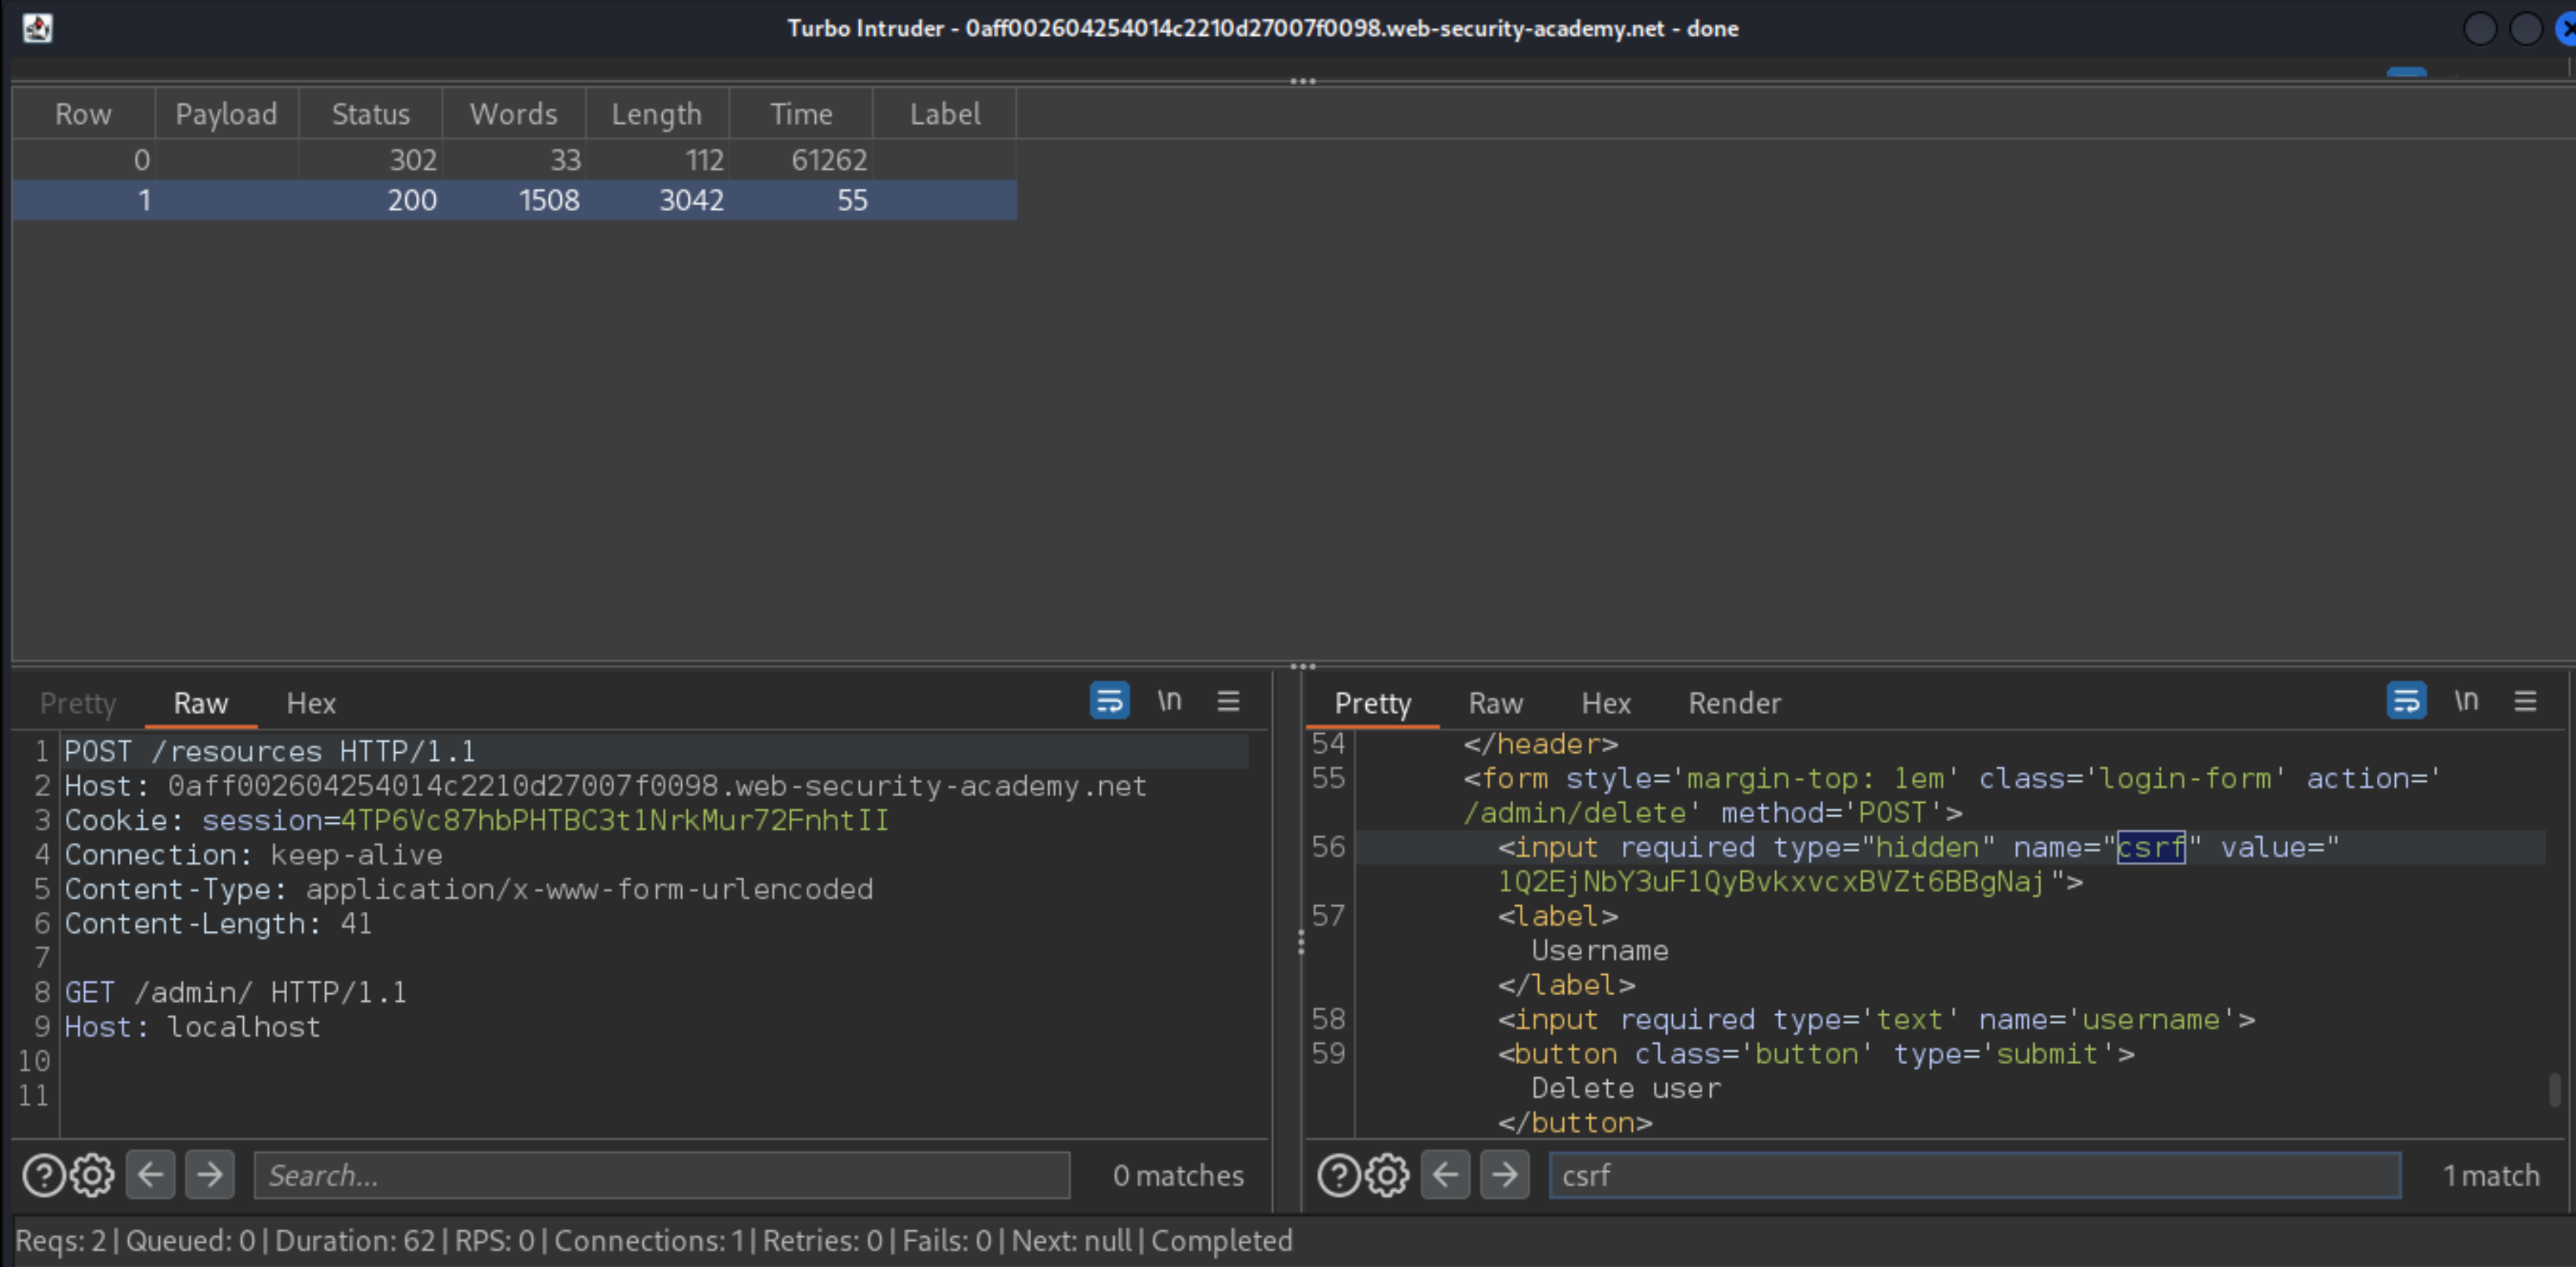The image size is (2576, 1267).
Task: Sort results by Label column
Action: tap(945, 114)
